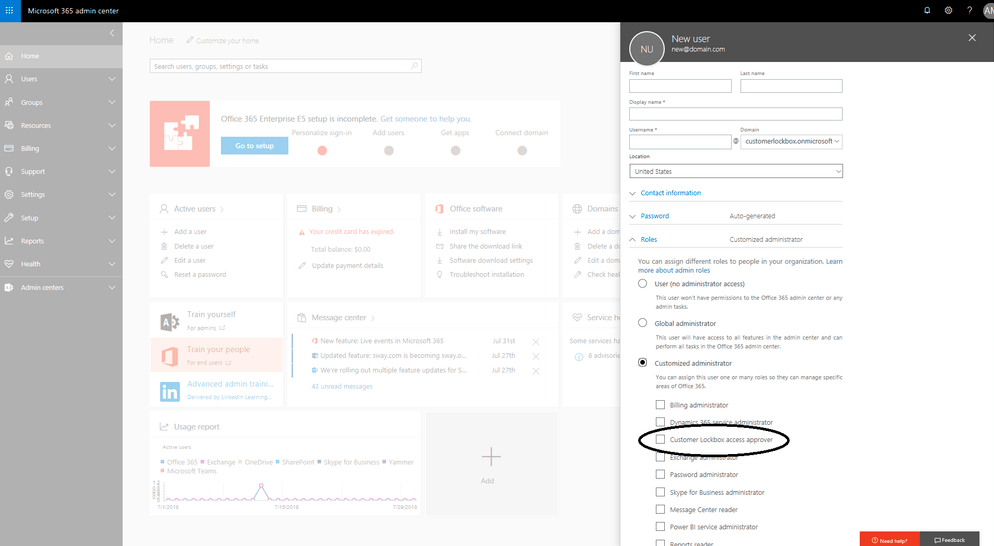This screenshot has width=994, height=546.
Task: Open the Reports menu in sidebar
Action: tap(60, 241)
